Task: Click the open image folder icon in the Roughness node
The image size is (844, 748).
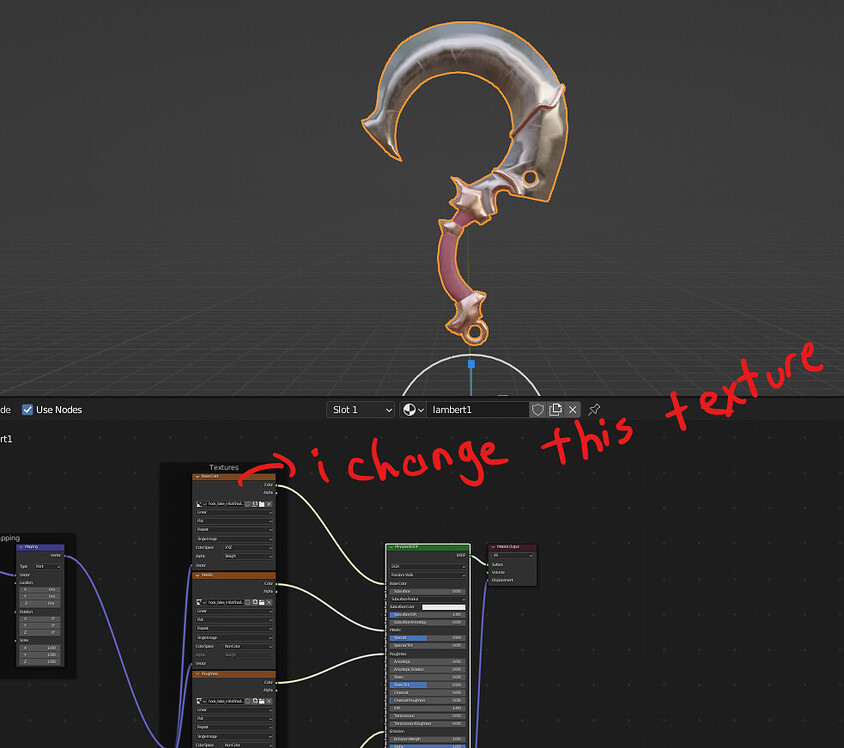Action: [x=262, y=701]
